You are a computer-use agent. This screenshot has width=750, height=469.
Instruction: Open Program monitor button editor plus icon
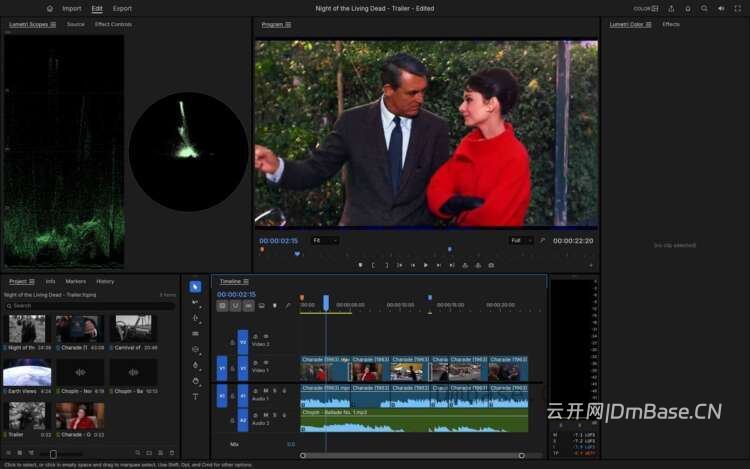tap(591, 265)
